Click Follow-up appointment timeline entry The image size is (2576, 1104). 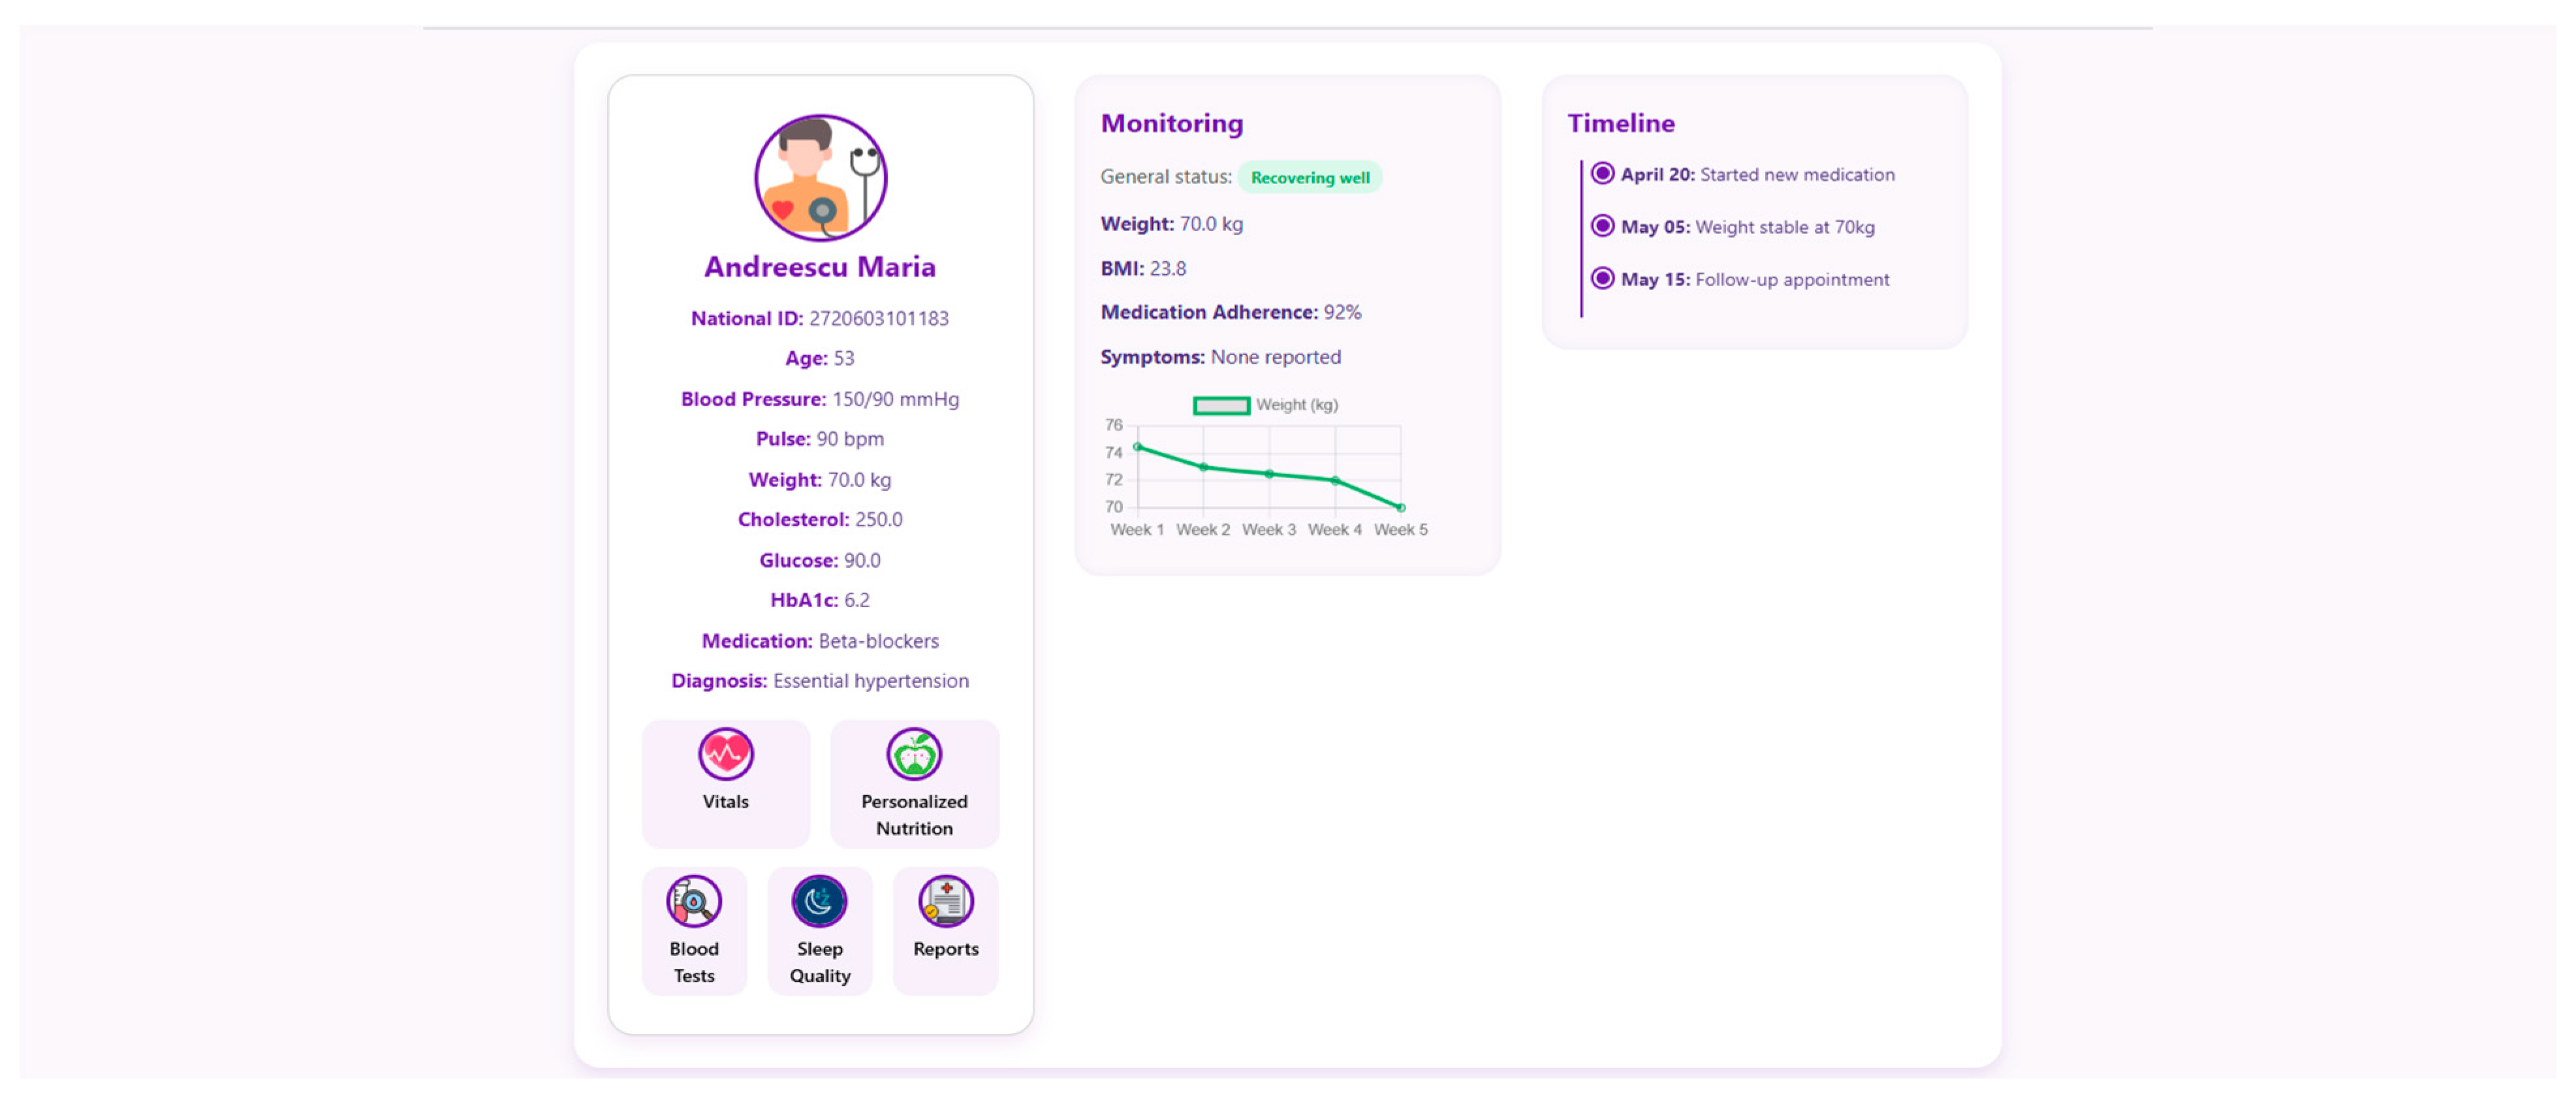click(x=1791, y=280)
